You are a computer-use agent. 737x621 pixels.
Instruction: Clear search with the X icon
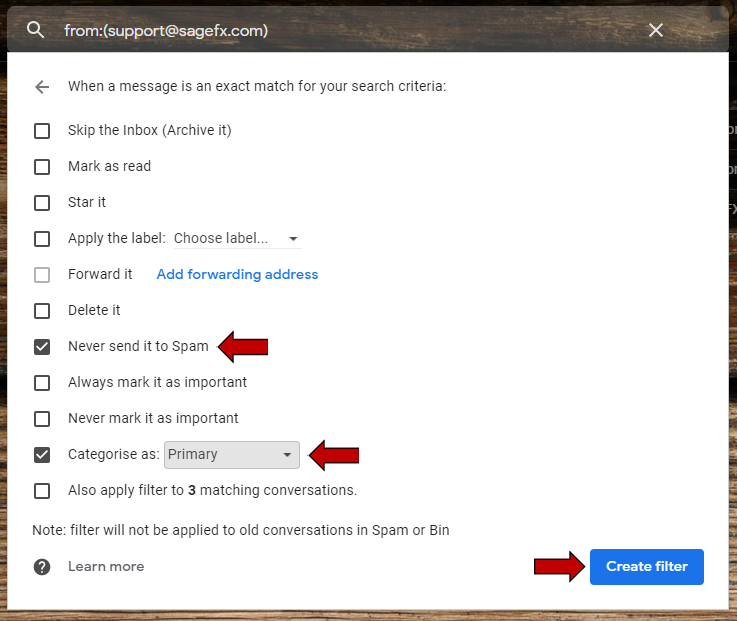656,30
